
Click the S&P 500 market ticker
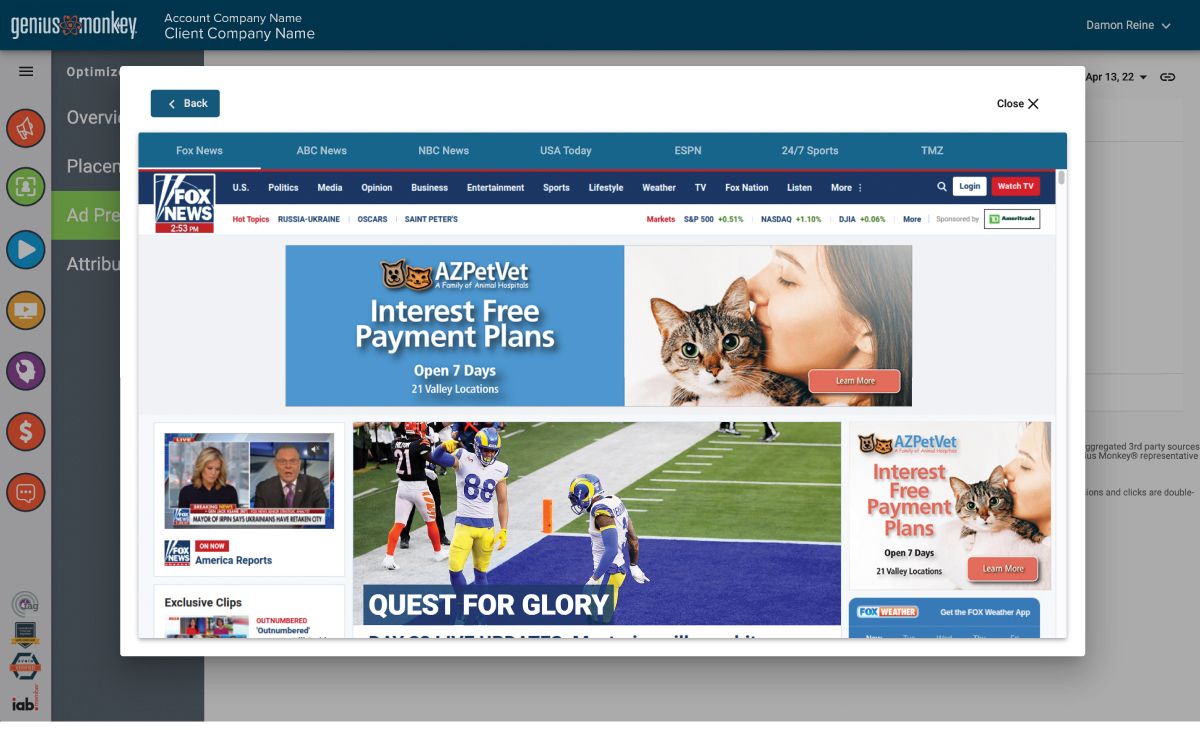(x=713, y=219)
